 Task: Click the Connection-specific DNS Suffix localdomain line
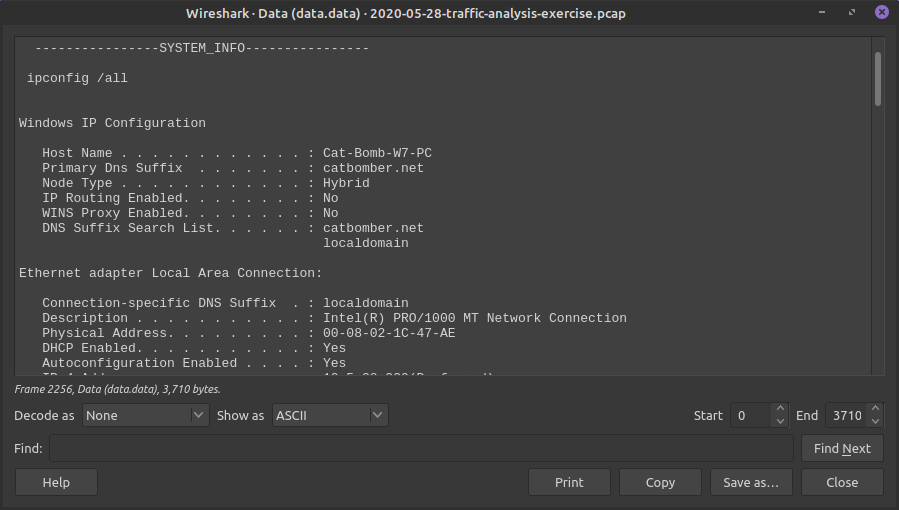(x=225, y=303)
